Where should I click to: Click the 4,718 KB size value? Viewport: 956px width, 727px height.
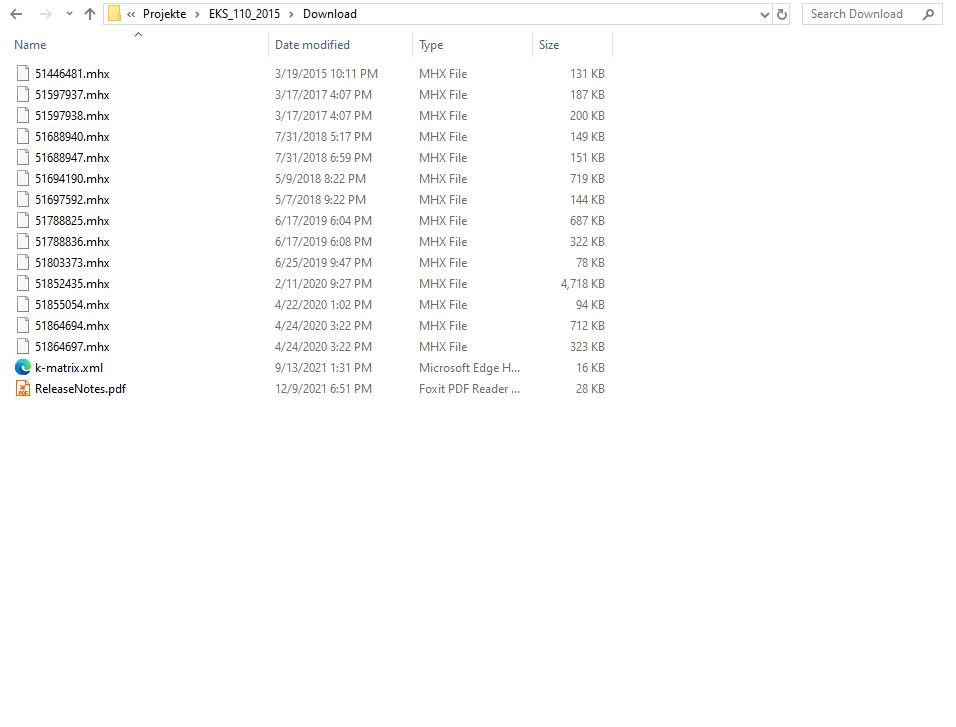[582, 284]
